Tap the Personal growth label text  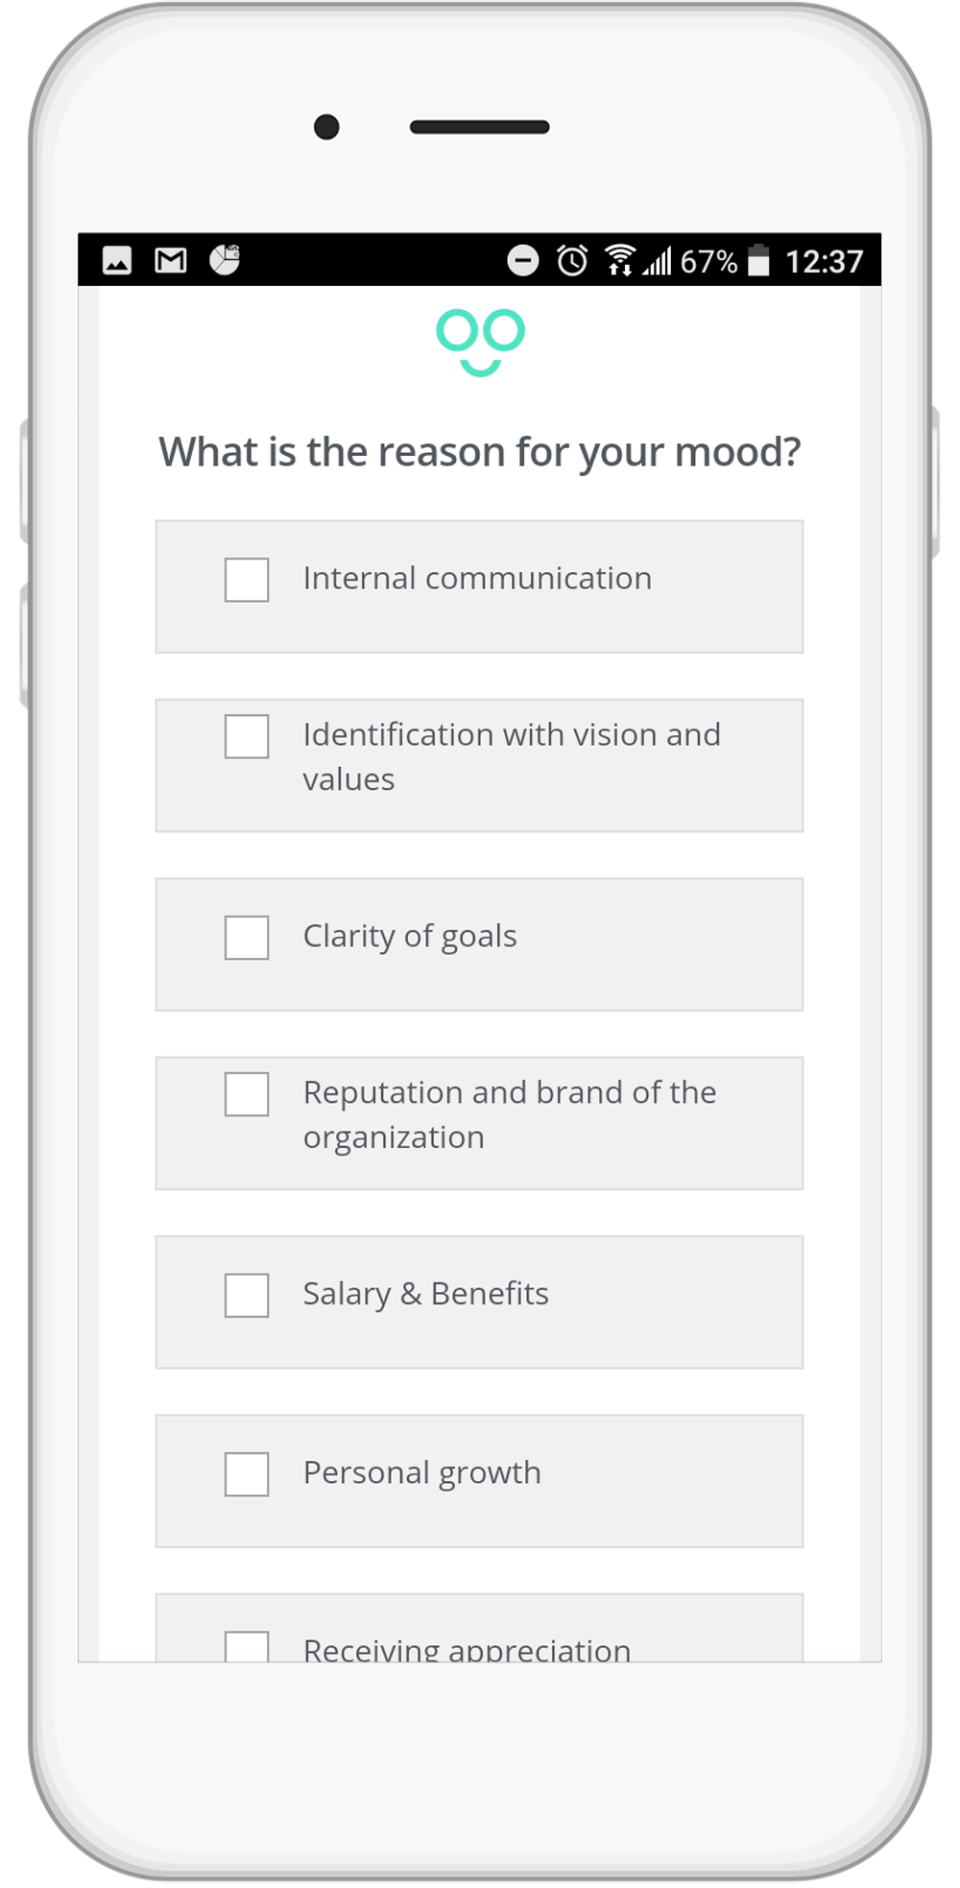pos(421,1472)
